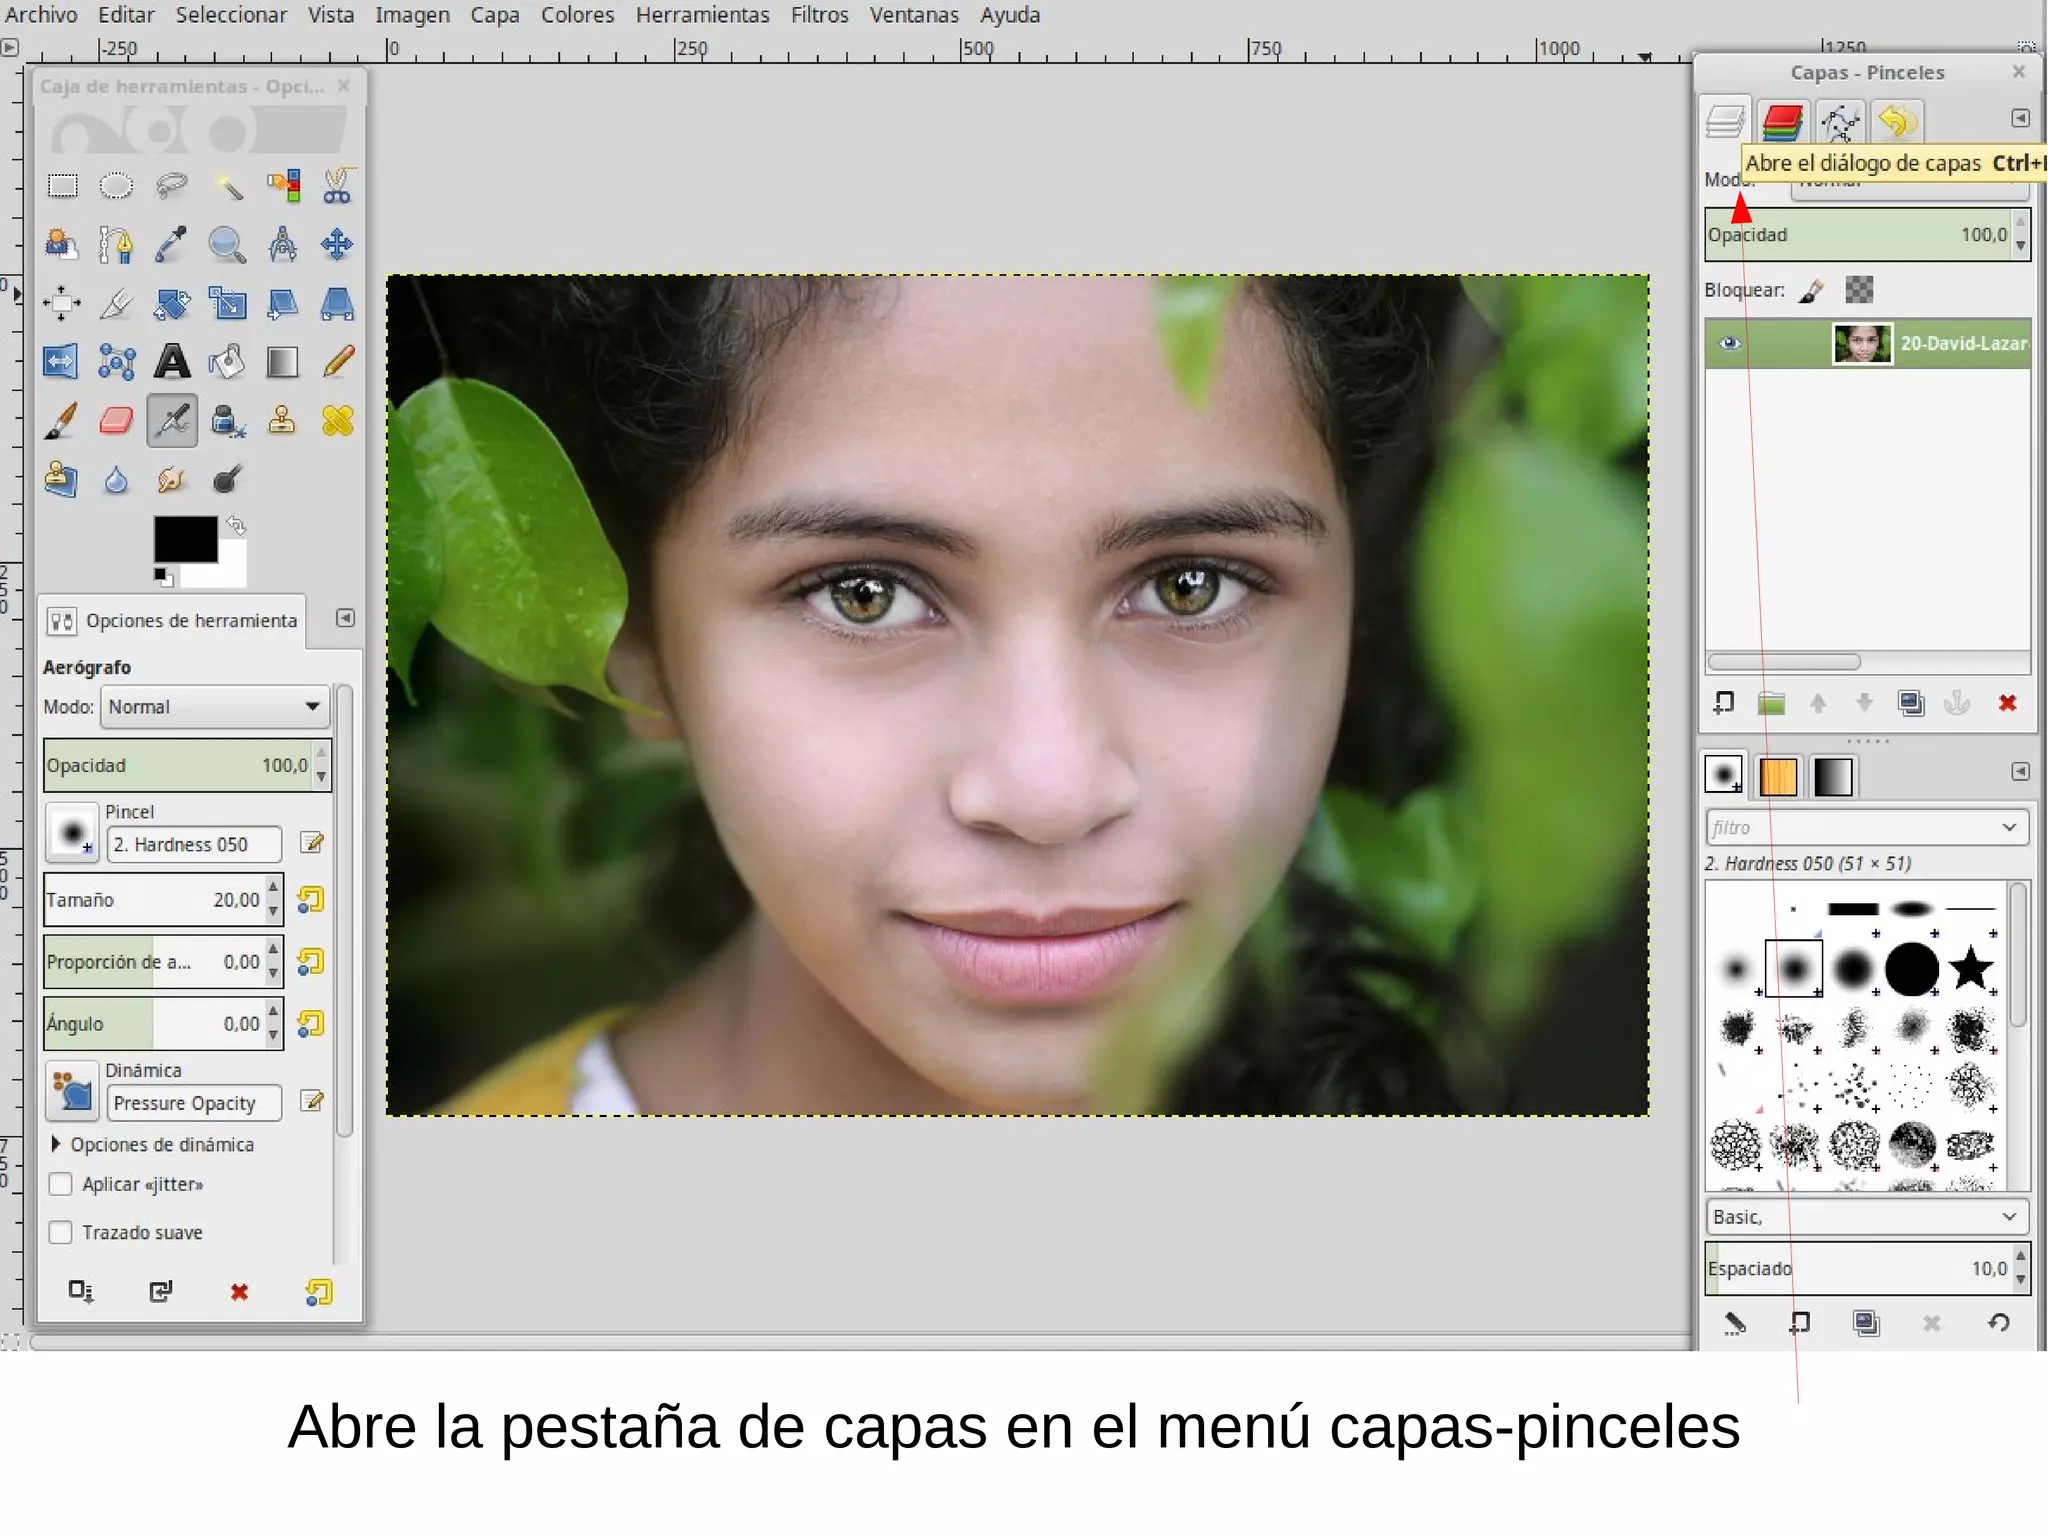Select the Pencil tool

pos(338,362)
